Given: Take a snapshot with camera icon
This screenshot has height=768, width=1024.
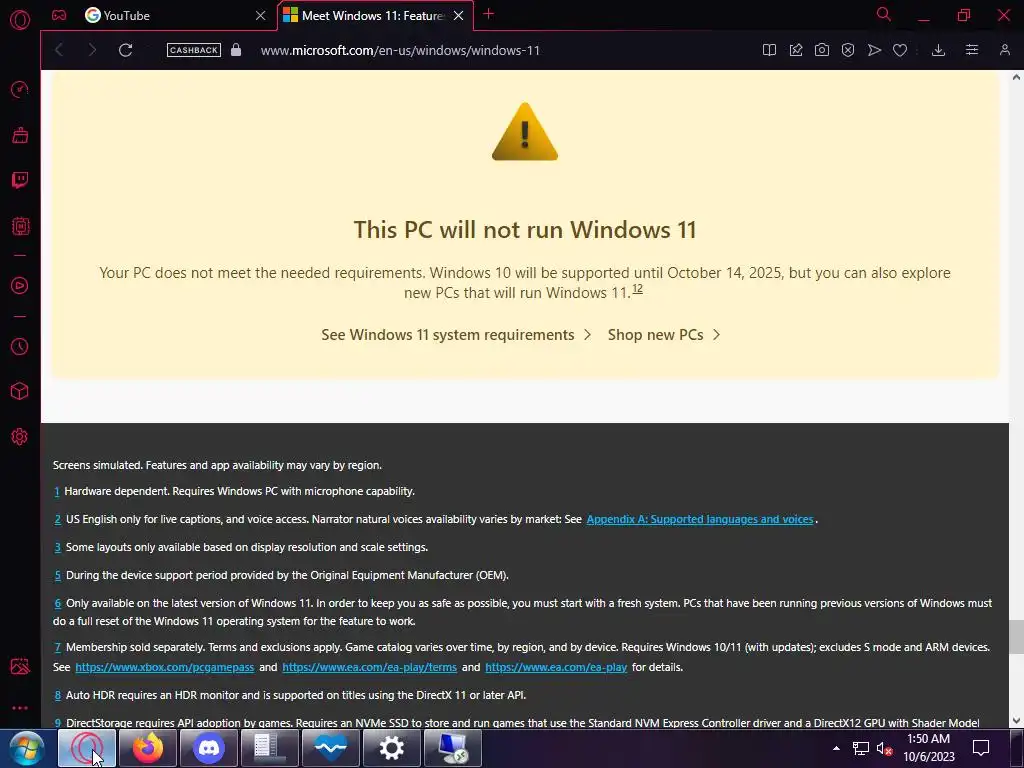Looking at the screenshot, I should tap(822, 50).
